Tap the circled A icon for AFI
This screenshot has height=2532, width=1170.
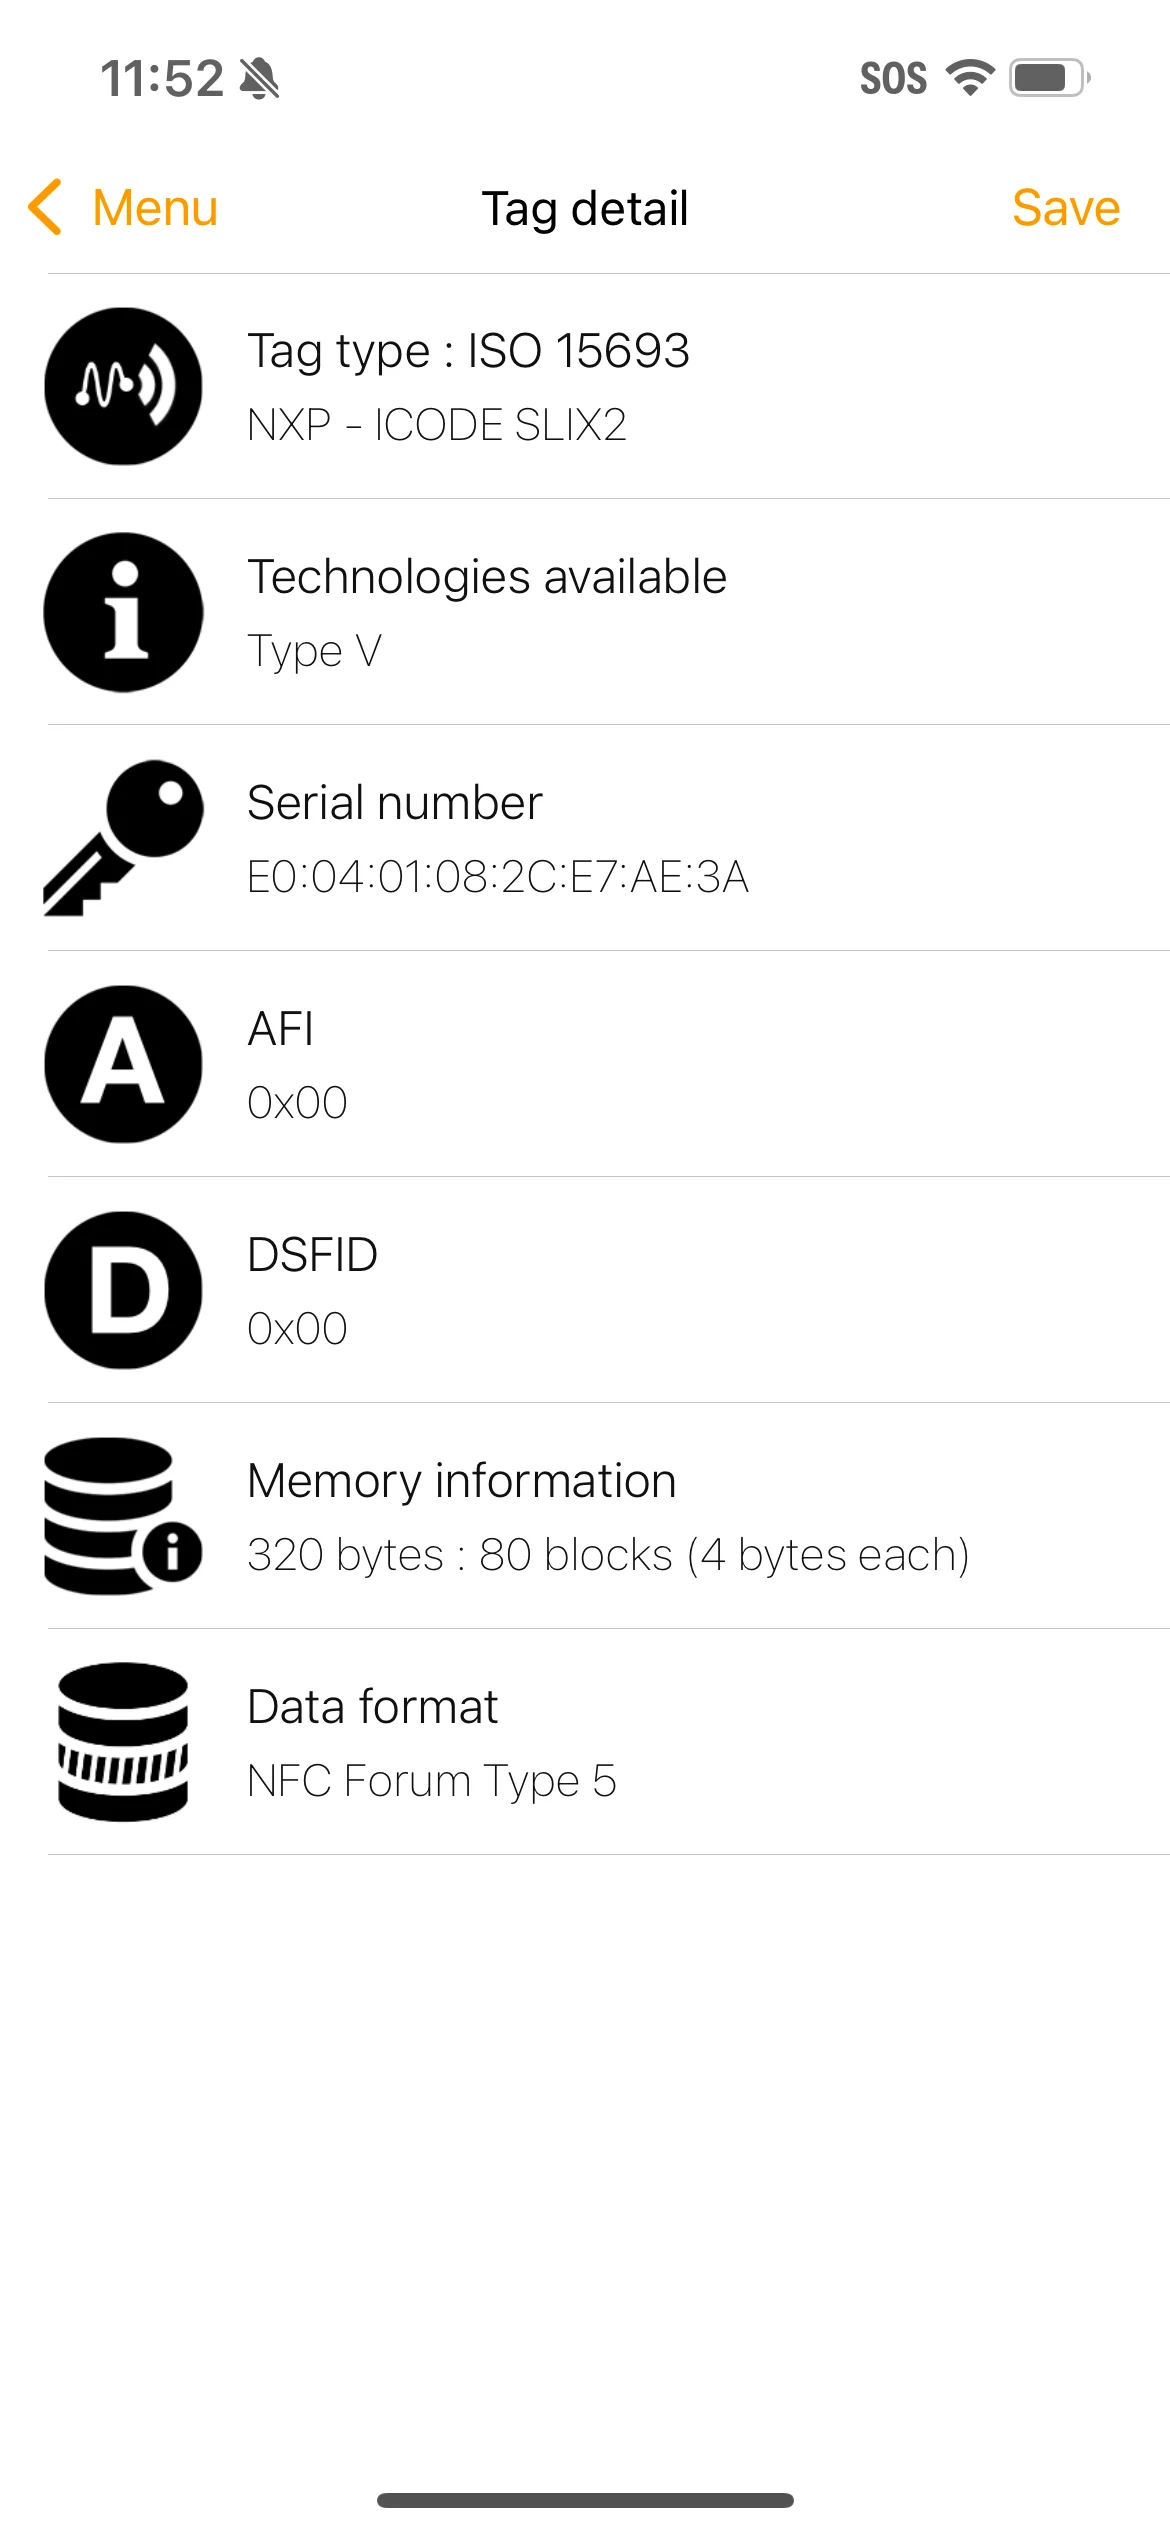point(123,1064)
